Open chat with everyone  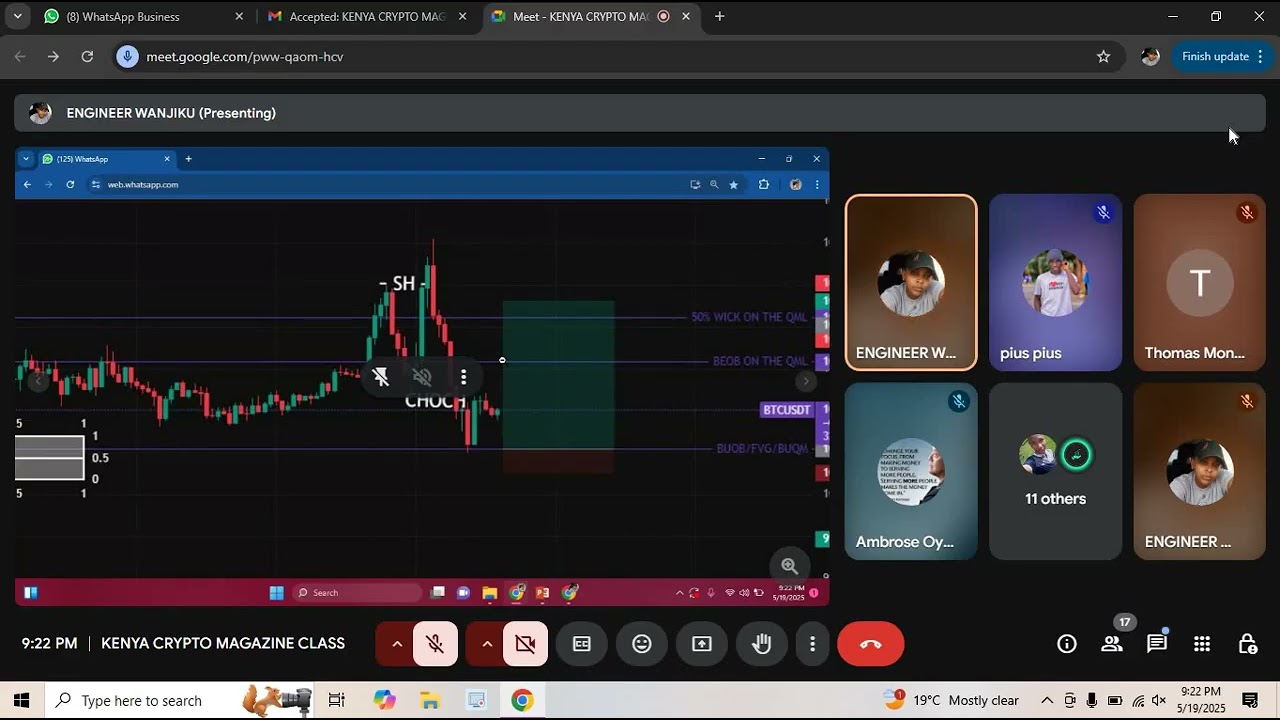click(1157, 644)
